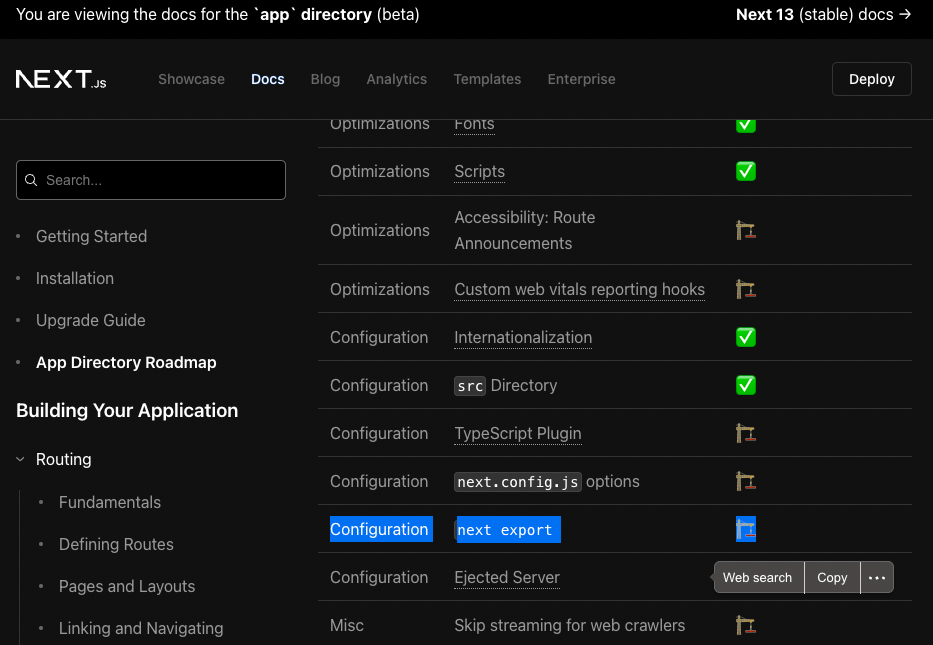Open Templates in the top navigation
933x645 pixels.
487,79
